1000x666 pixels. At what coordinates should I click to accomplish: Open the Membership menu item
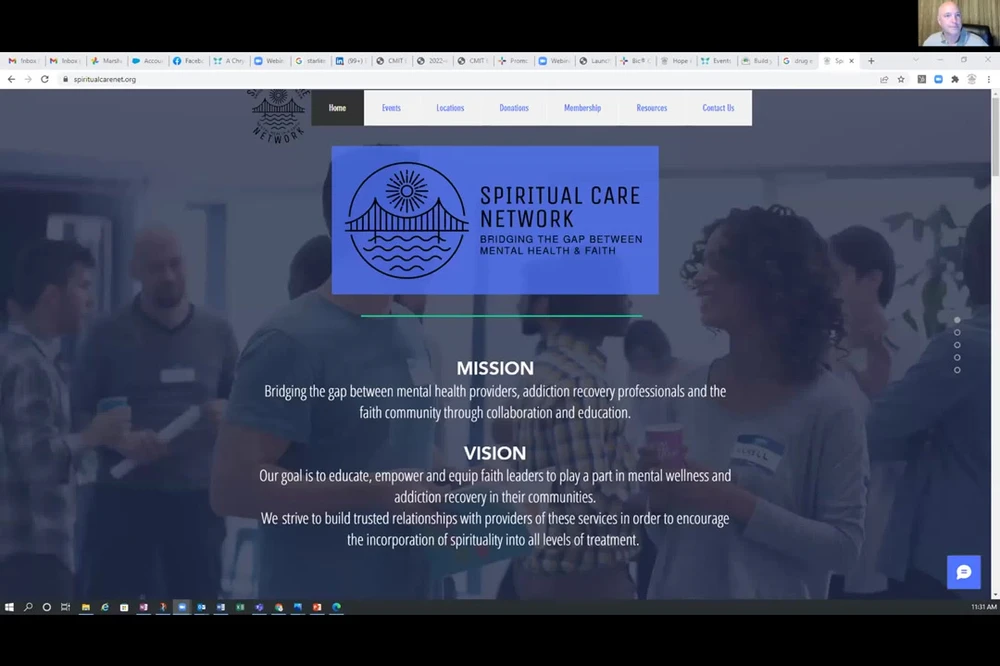[x=582, y=108]
